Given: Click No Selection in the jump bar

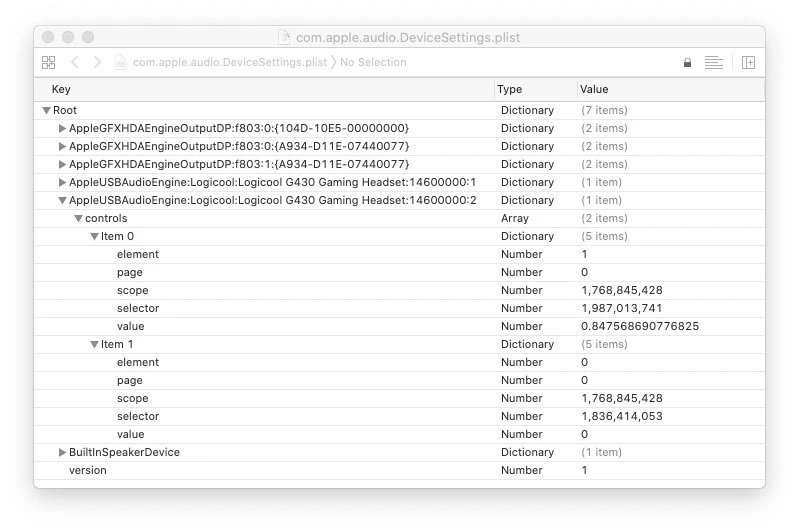Looking at the screenshot, I should tap(373, 62).
